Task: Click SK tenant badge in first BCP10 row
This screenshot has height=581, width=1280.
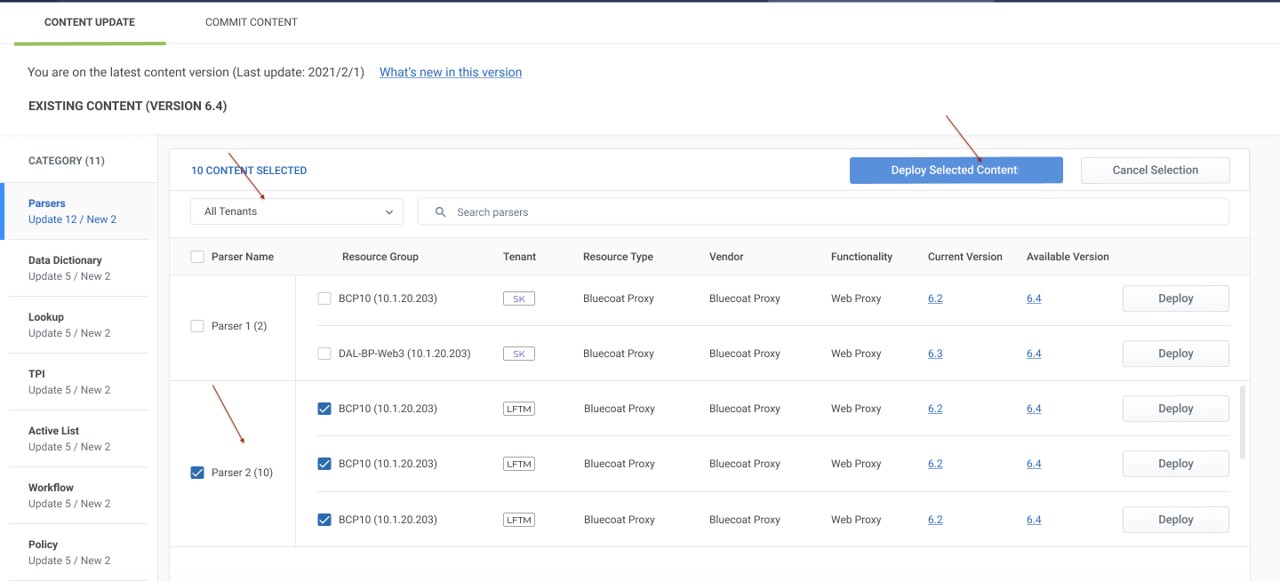Action: (x=518, y=299)
